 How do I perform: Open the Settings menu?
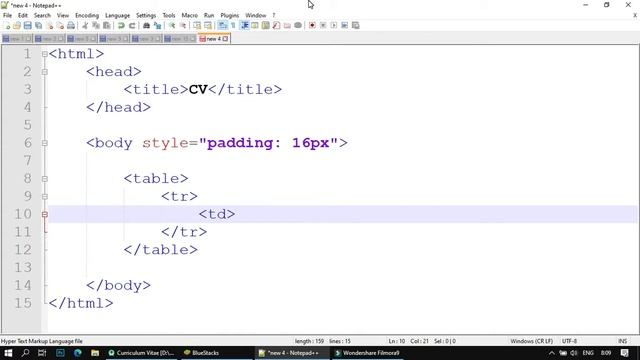146,16
